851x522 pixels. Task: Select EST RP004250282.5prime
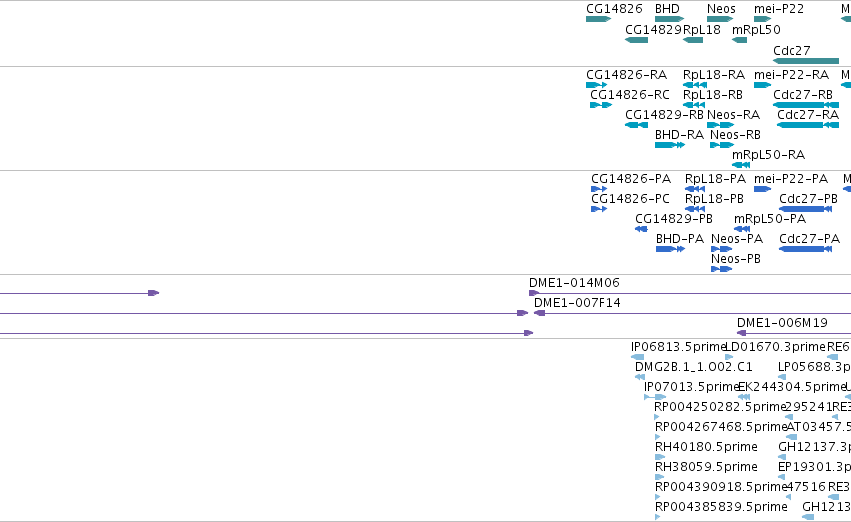pyautogui.click(x=657, y=417)
